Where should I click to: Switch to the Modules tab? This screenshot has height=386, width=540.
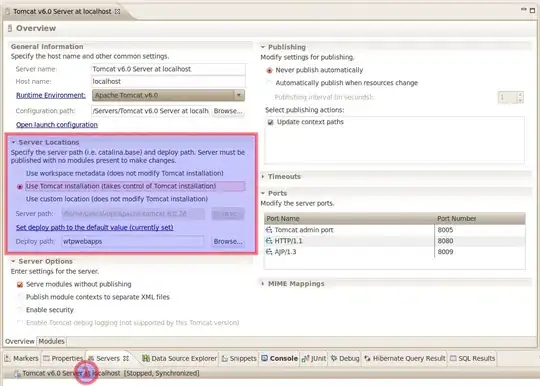tap(51, 341)
